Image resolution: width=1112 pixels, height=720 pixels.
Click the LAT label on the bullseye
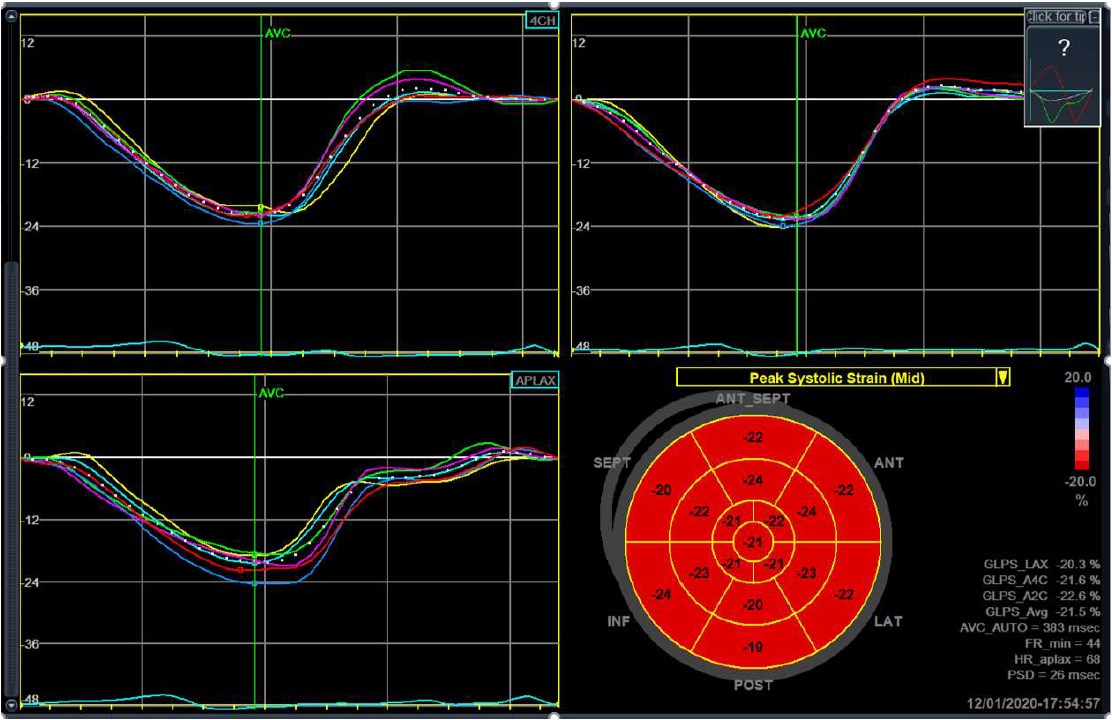888,621
